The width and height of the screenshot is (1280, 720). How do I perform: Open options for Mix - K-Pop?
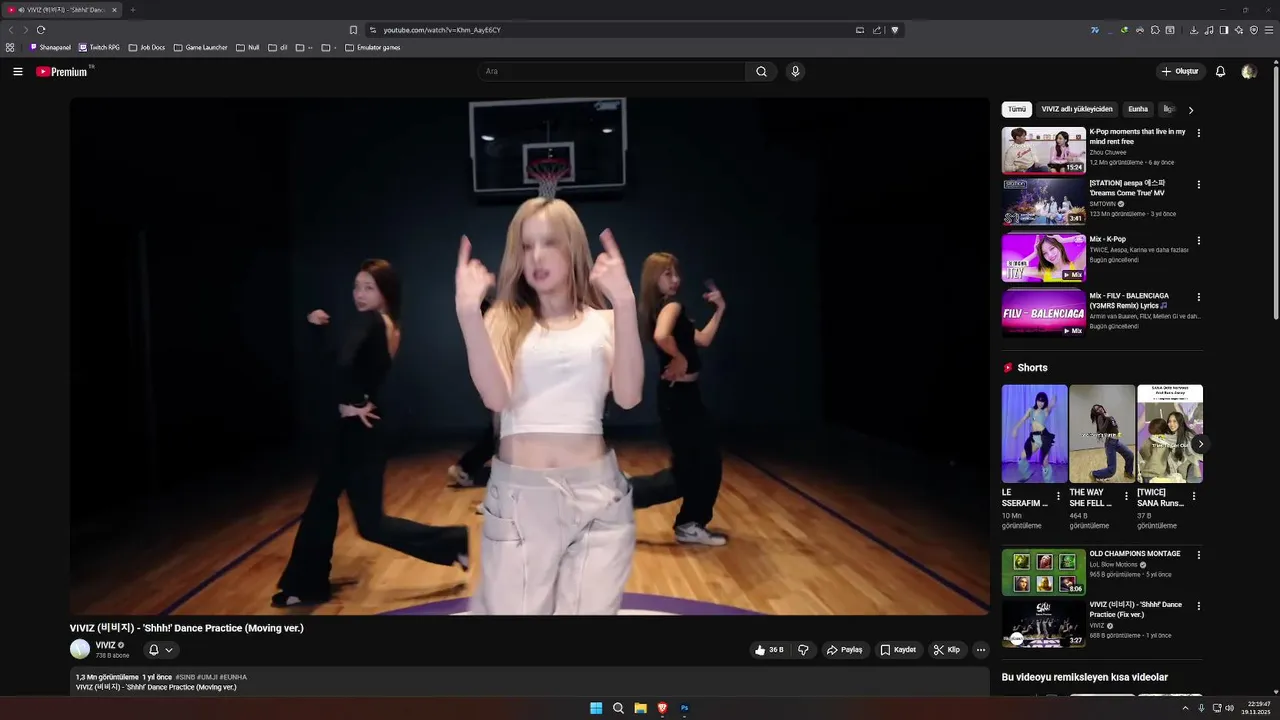tap(1199, 241)
